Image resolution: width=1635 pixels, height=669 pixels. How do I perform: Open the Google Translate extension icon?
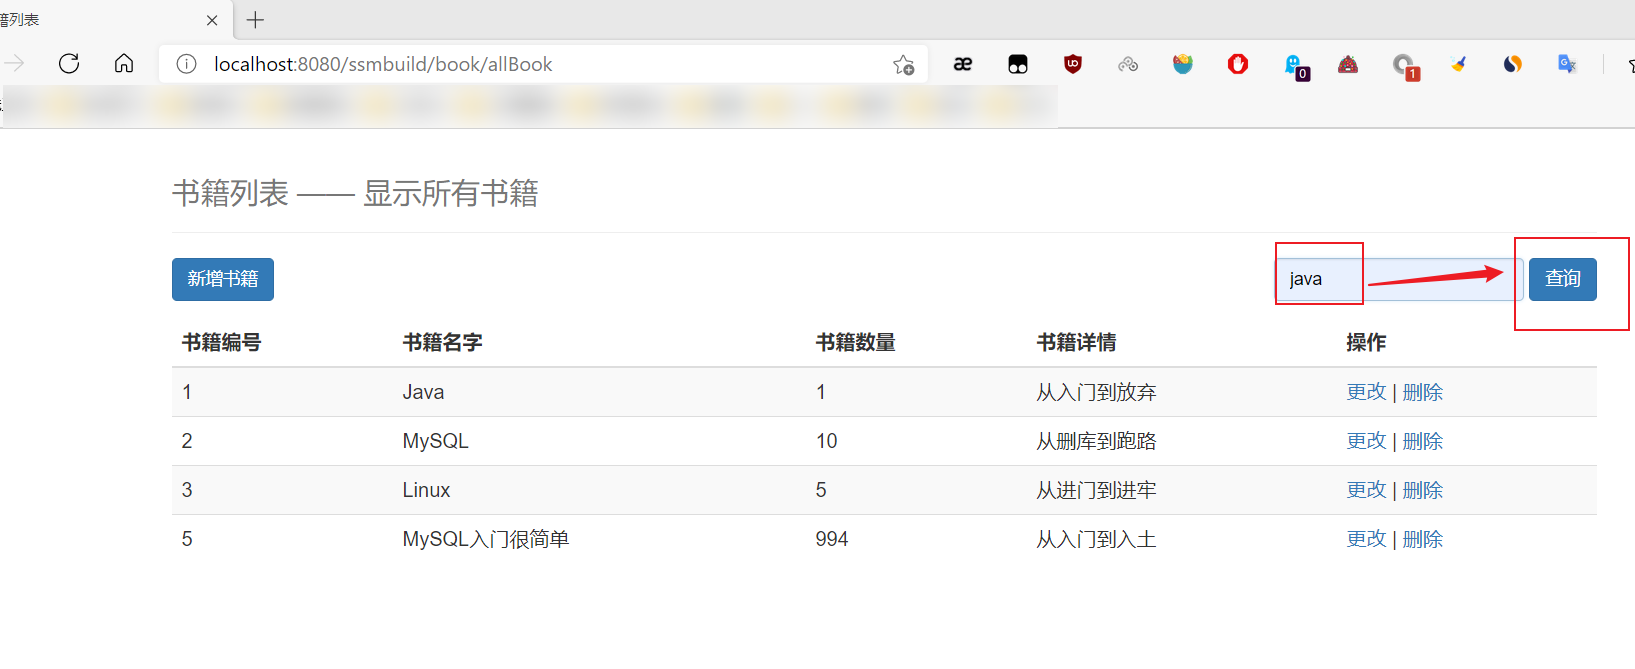click(1567, 64)
